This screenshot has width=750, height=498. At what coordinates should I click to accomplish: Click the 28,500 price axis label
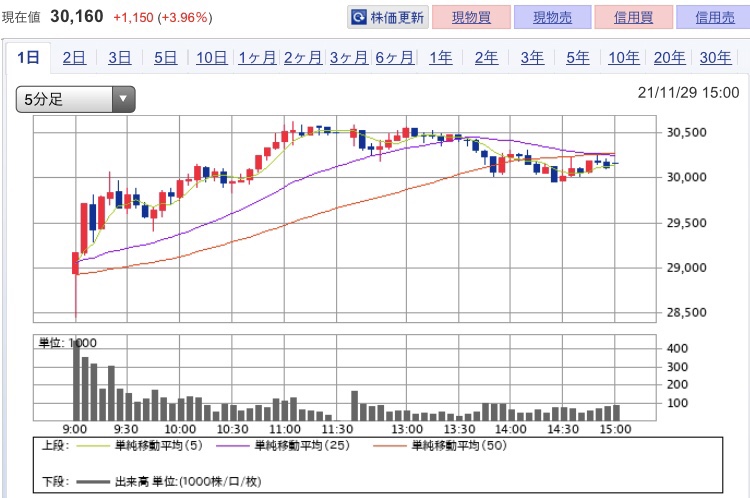pyautogui.click(x=686, y=312)
